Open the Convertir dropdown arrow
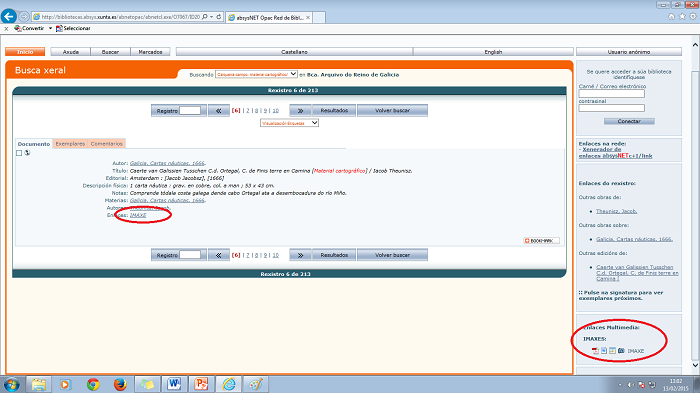The width and height of the screenshot is (700, 393). tap(50, 28)
